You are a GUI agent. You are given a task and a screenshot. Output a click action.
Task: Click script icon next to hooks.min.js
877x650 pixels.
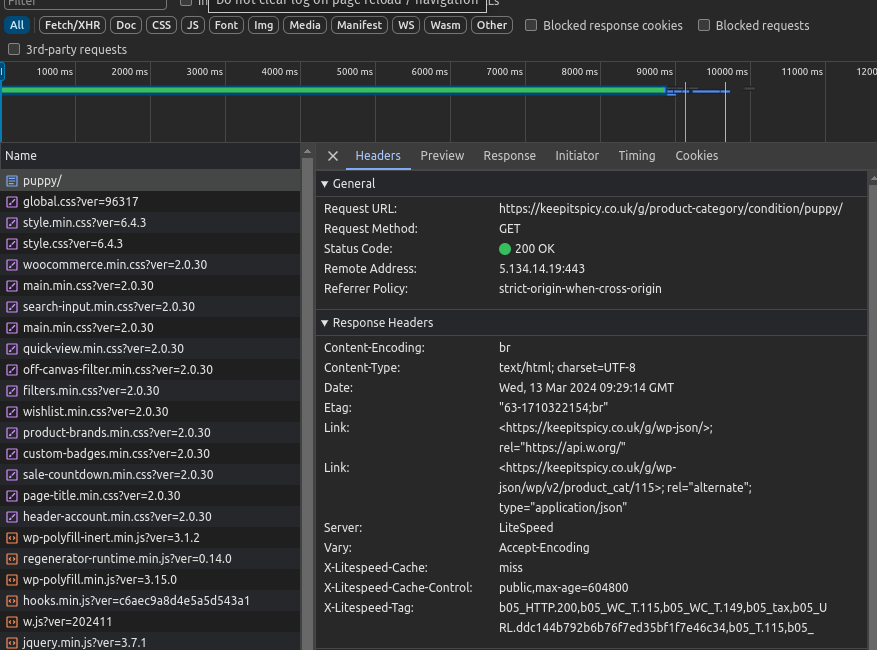(12, 601)
